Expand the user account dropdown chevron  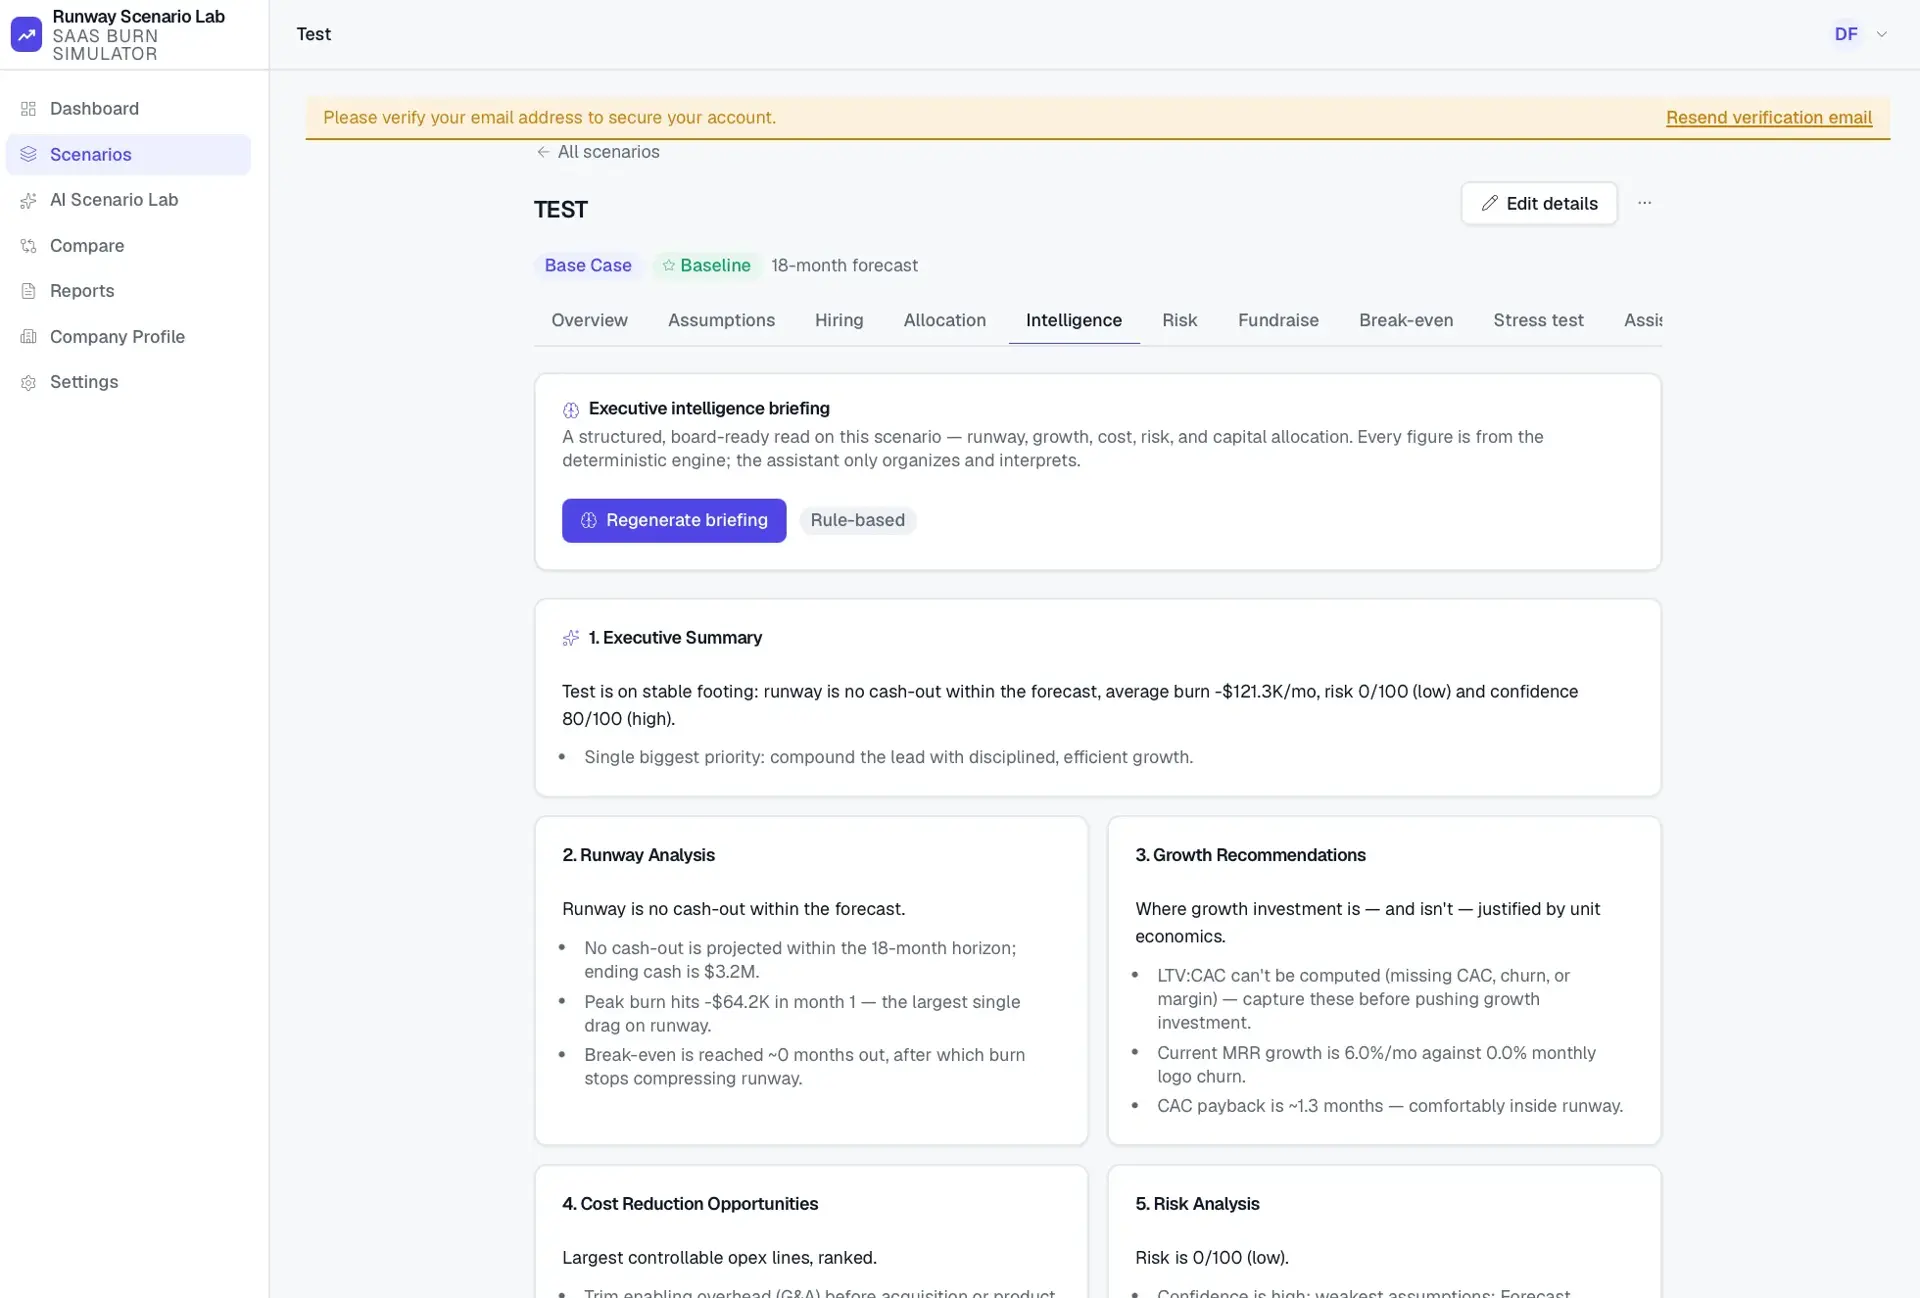point(1881,34)
